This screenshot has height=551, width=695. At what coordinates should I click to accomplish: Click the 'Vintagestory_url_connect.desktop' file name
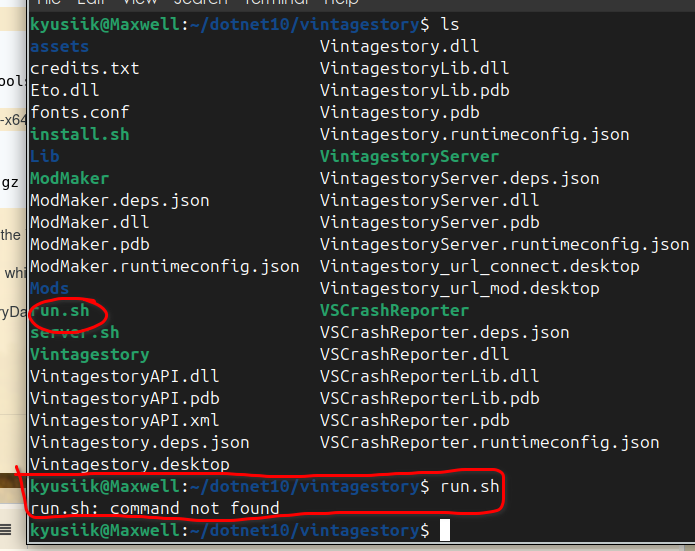480,266
